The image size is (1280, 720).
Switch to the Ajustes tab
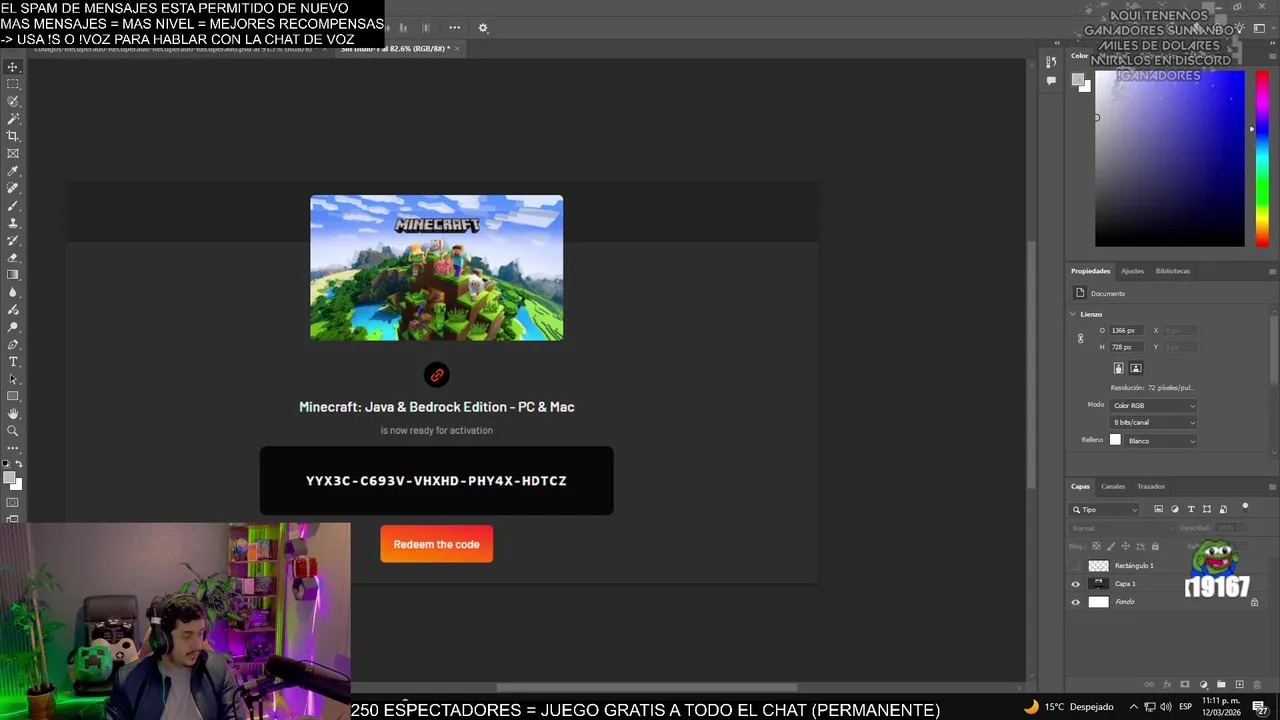(1132, 271)
